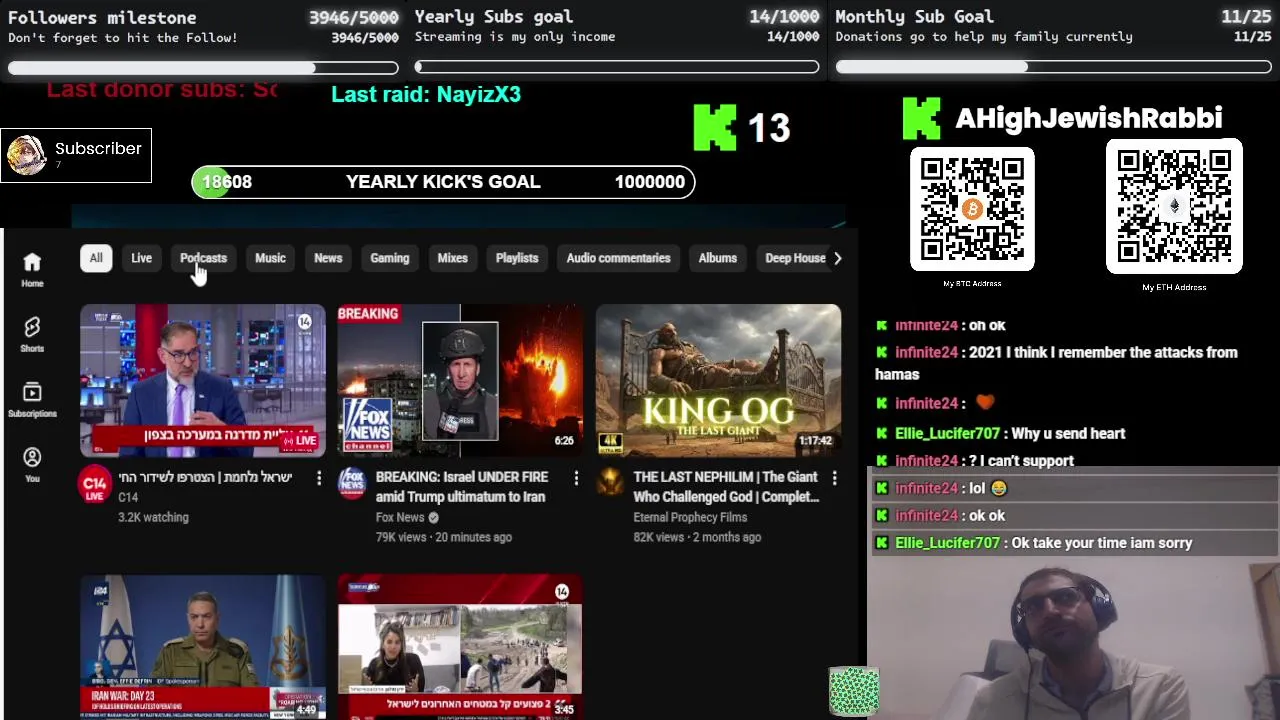Open the Hebrew news thumbnail lasting 3:45

point(460,646)
